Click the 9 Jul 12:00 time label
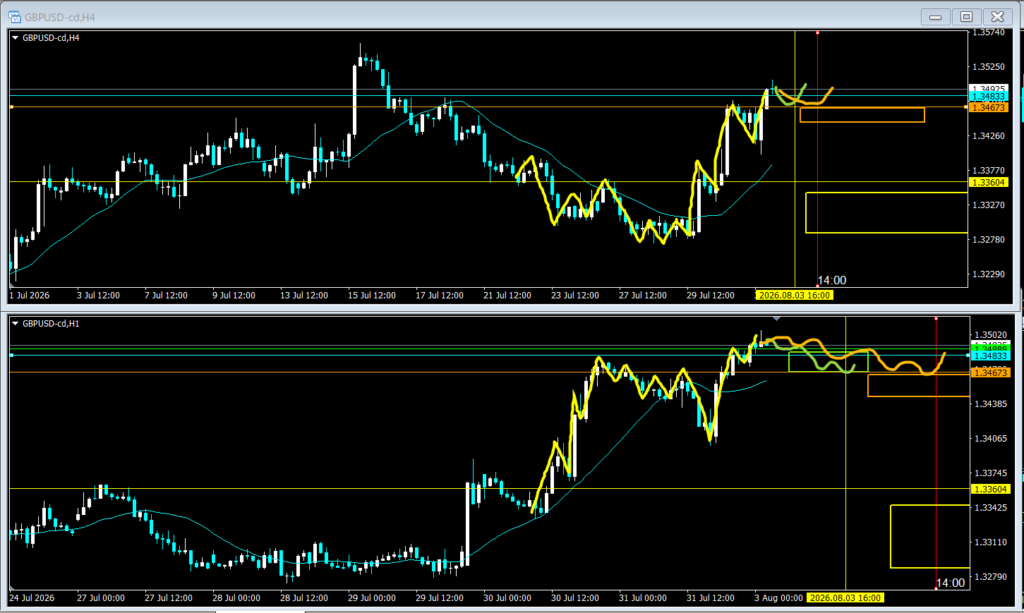 point(234,295)
